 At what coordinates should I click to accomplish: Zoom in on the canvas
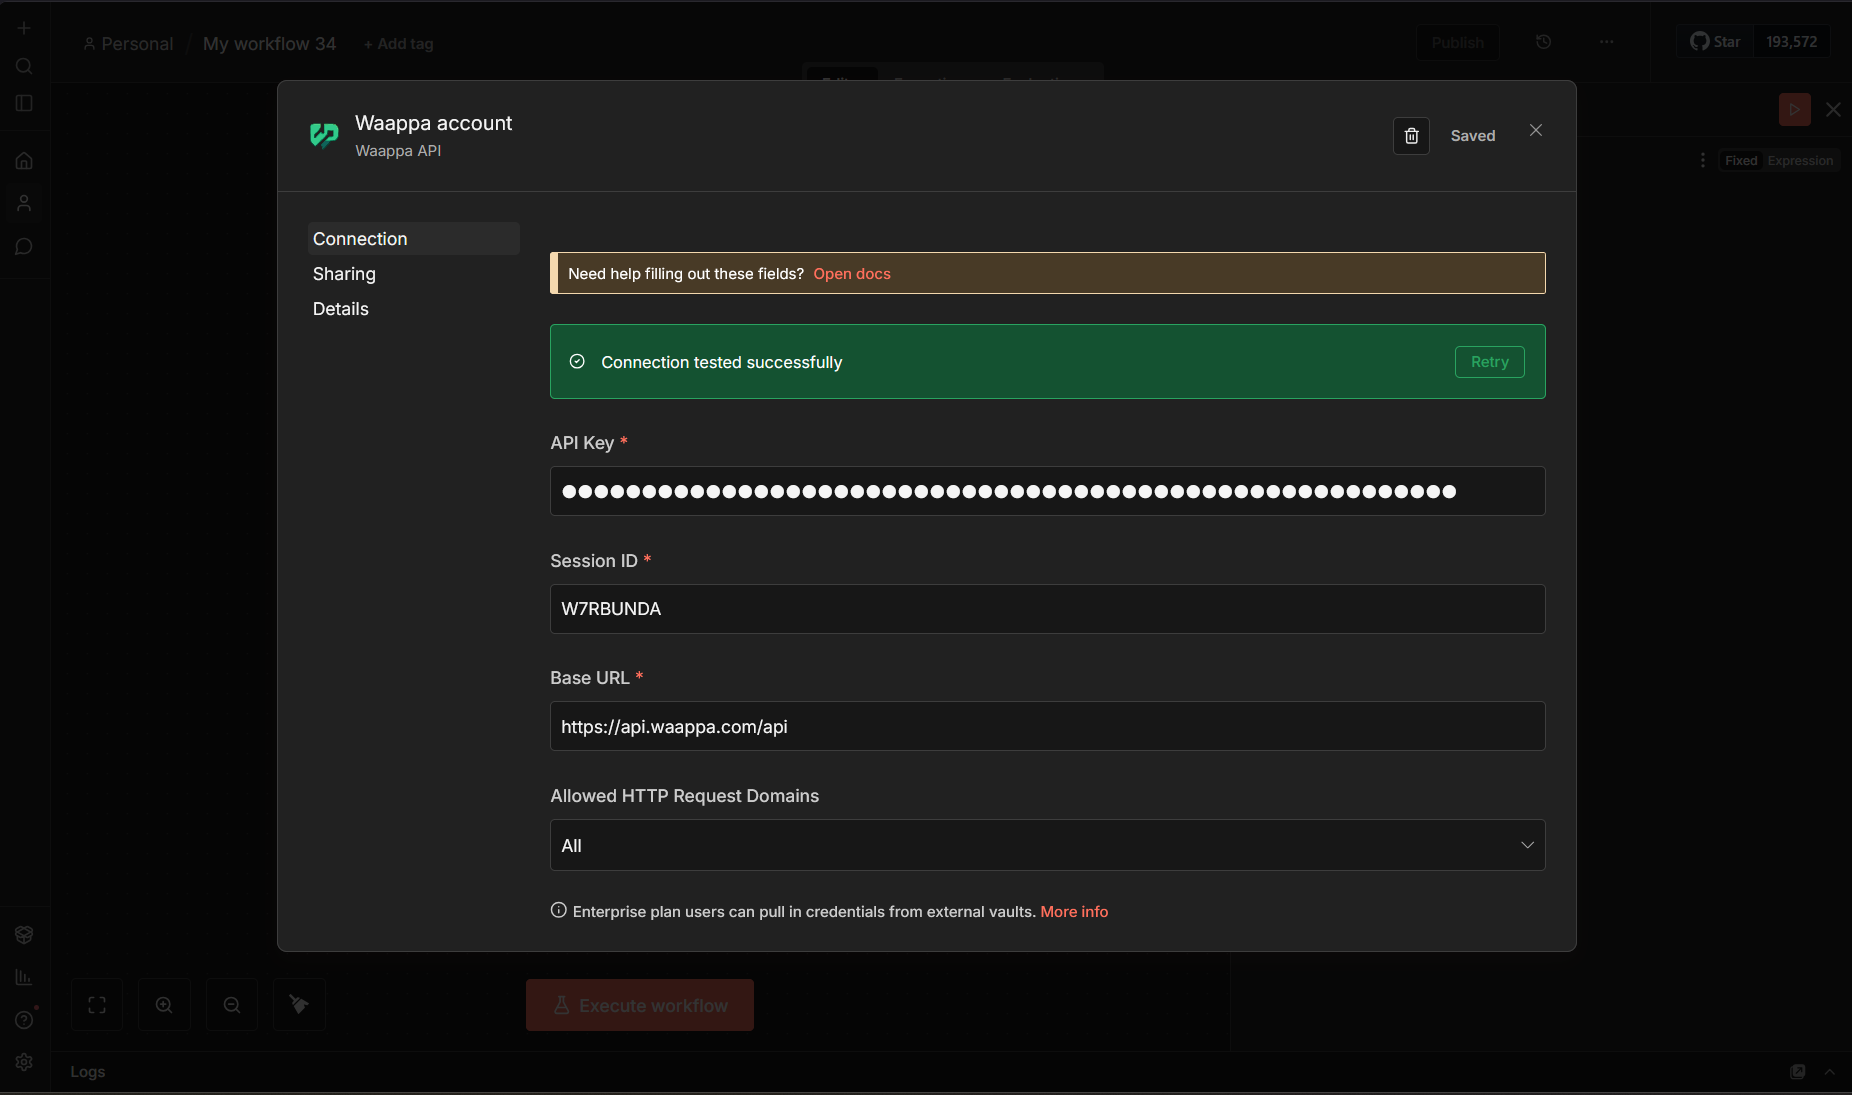[x=164, y=1005]
